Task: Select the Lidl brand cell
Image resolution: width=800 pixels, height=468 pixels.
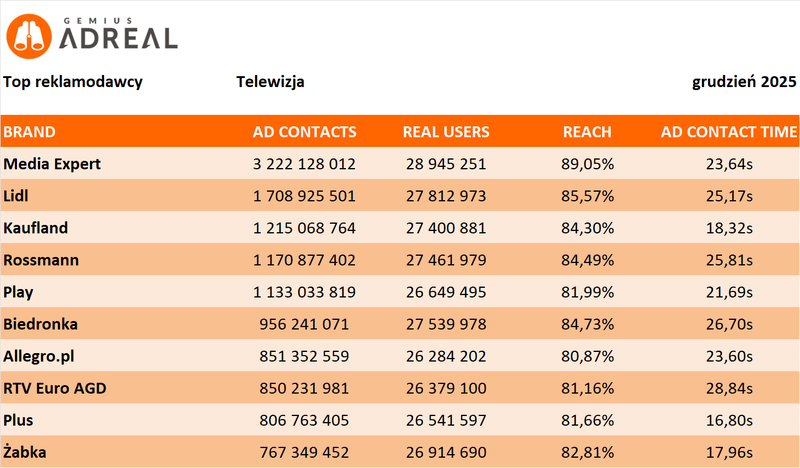Action: (15, 195)
